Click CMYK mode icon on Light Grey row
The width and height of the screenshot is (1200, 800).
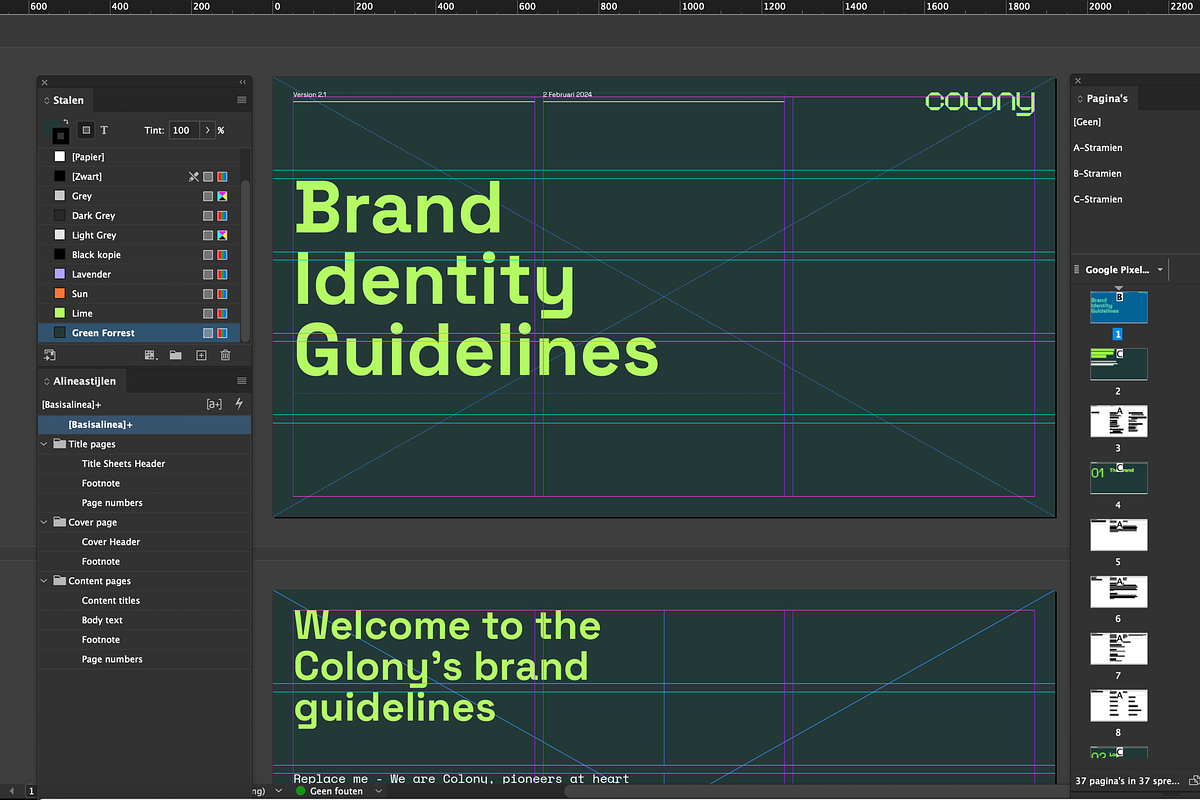point(222,235)
